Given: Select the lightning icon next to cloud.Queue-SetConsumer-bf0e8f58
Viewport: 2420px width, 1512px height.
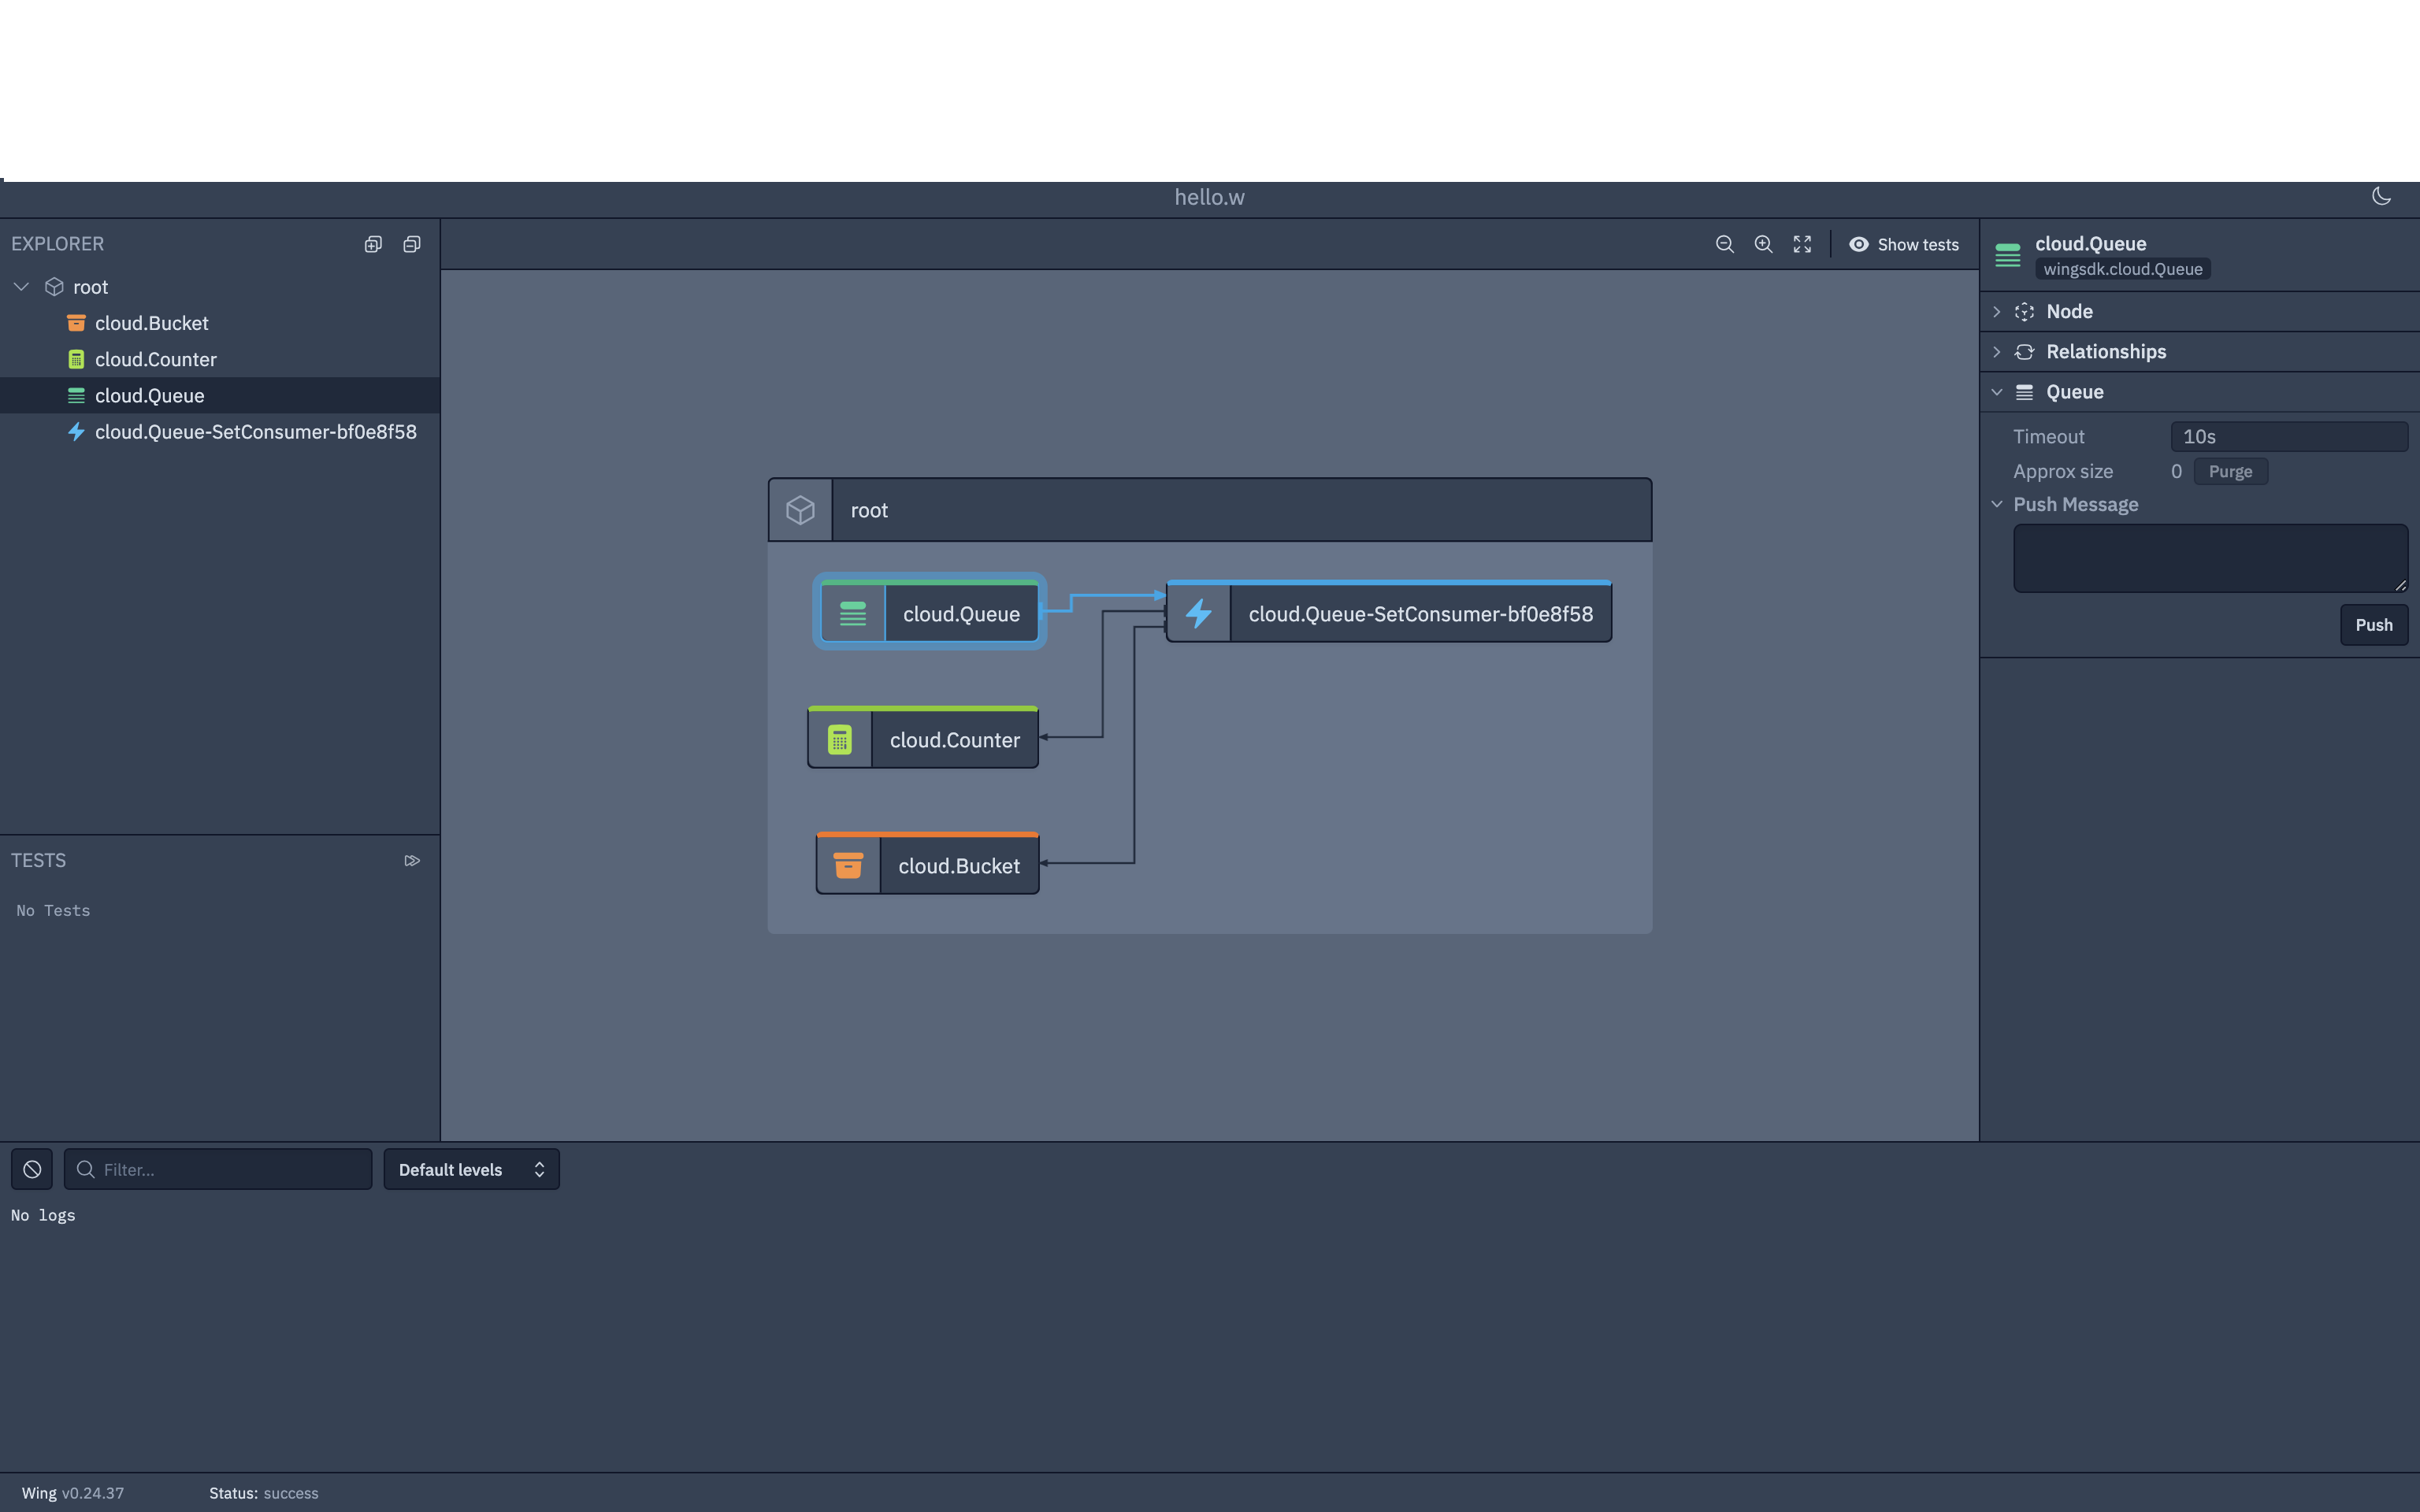Looking at the screenshot, I should coord(77,432).
